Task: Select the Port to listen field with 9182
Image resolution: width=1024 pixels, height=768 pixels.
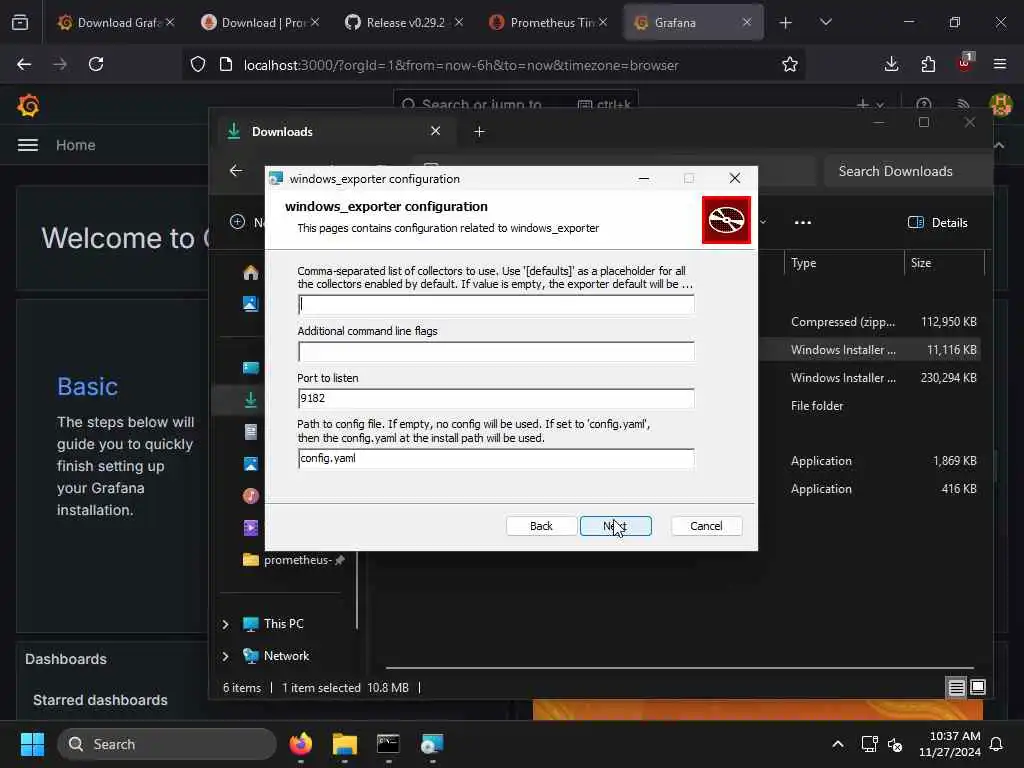Action: 496,398
